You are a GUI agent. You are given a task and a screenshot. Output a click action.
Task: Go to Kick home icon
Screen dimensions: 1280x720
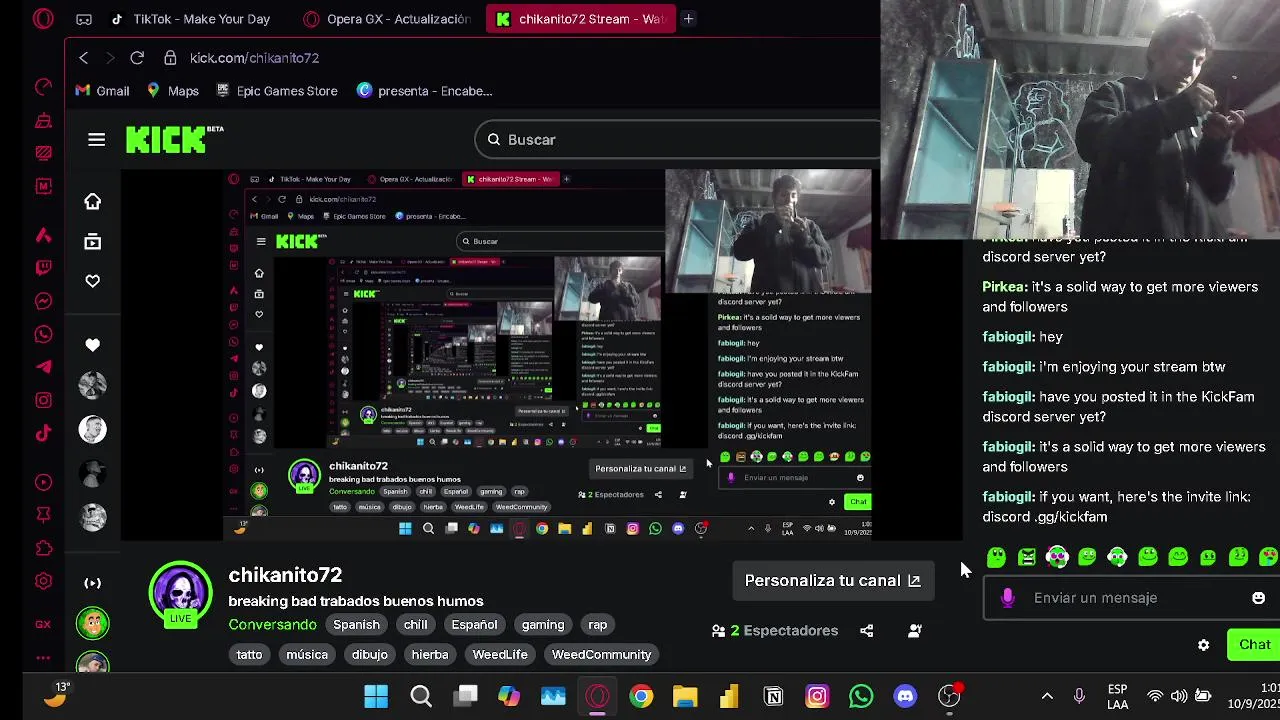tap(92, 202)
